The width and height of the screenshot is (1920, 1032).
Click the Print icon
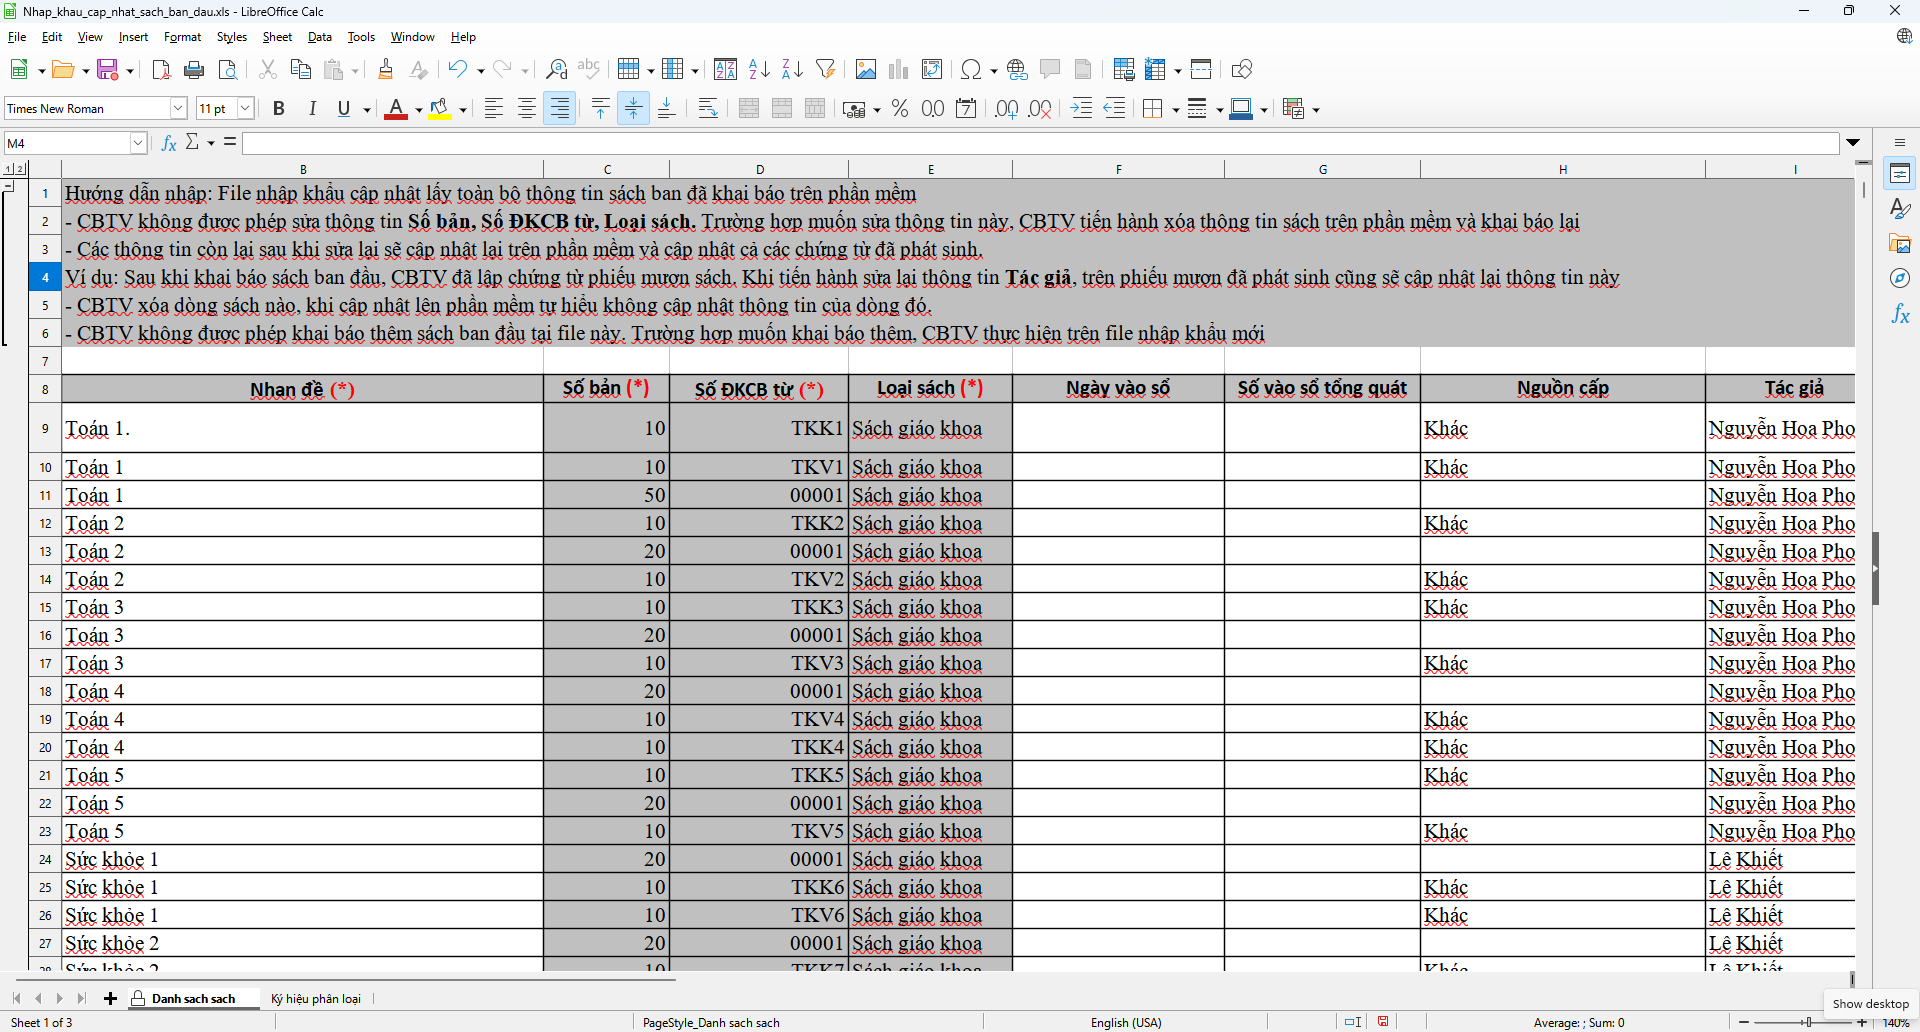coord(195,69)
